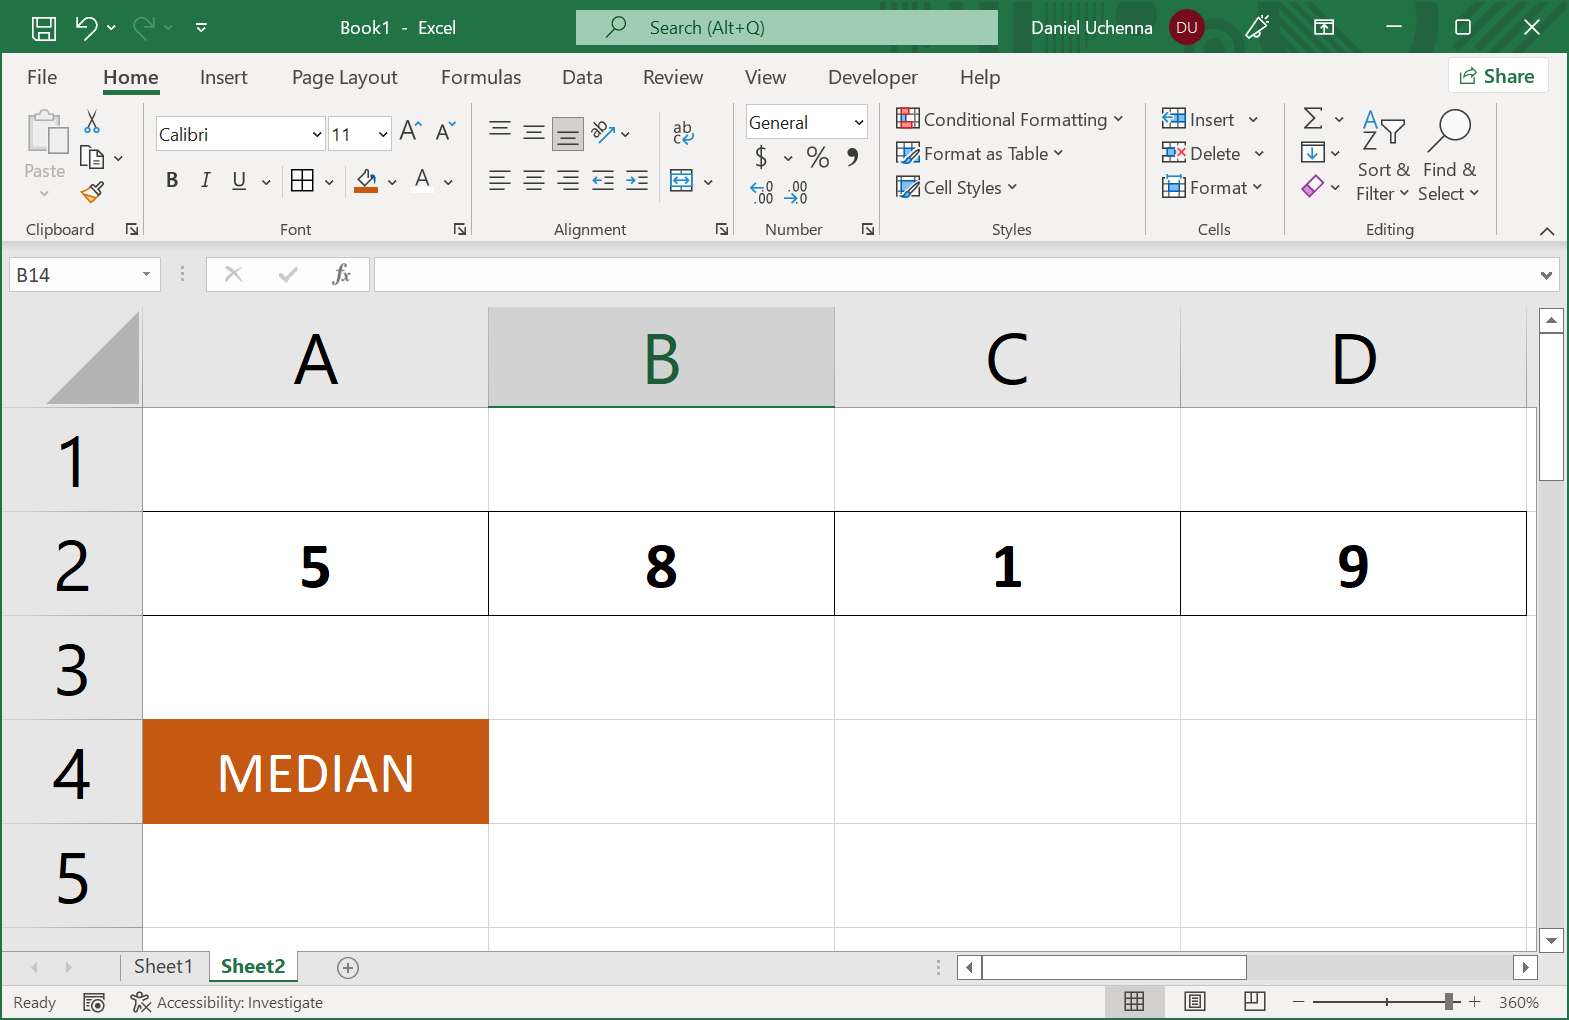Switch to Page Layout view in status bar
Viewport: 1569px width, 1020px height.
point(1194,1001)
